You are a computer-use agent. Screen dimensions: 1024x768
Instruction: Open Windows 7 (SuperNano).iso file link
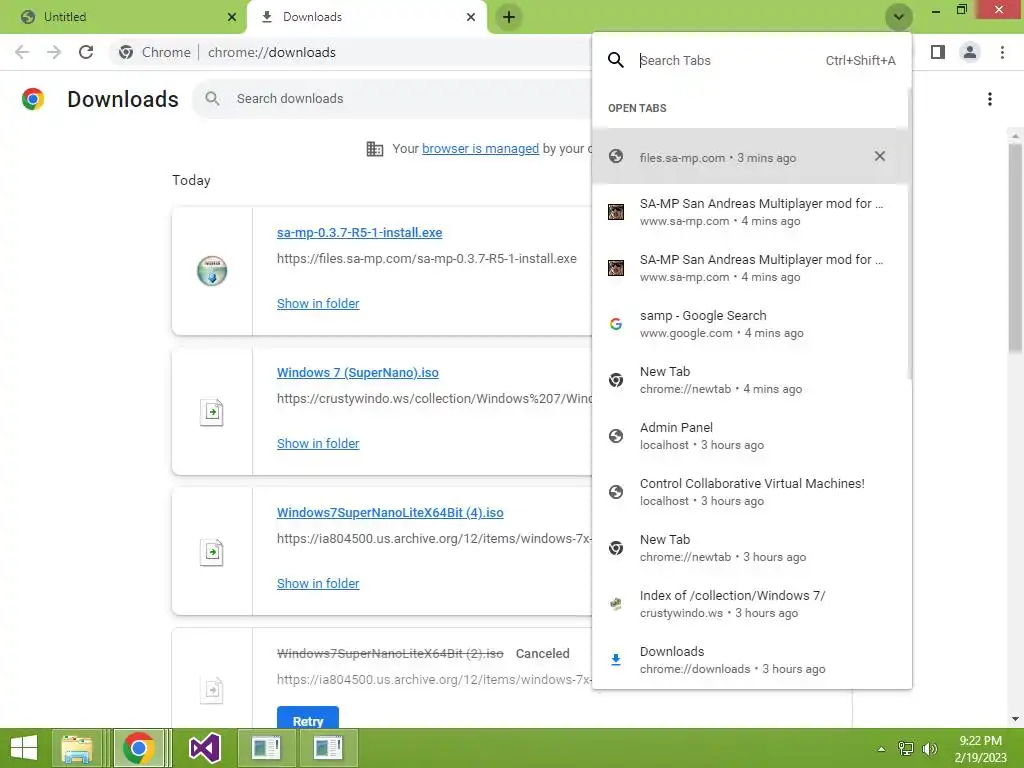tap(357, 372)
